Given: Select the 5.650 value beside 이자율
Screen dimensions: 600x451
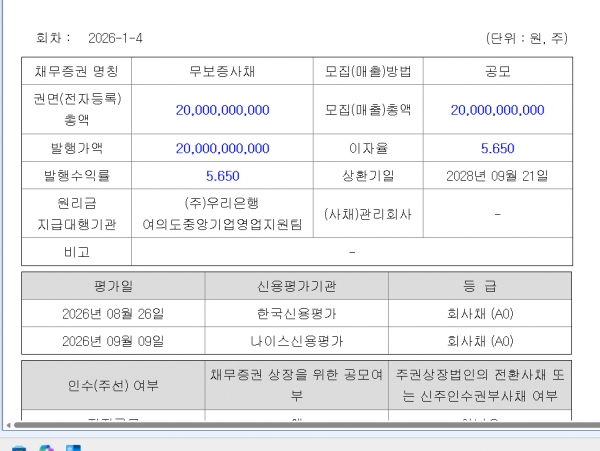Looking at the screenshot, I should pos(497,148).
